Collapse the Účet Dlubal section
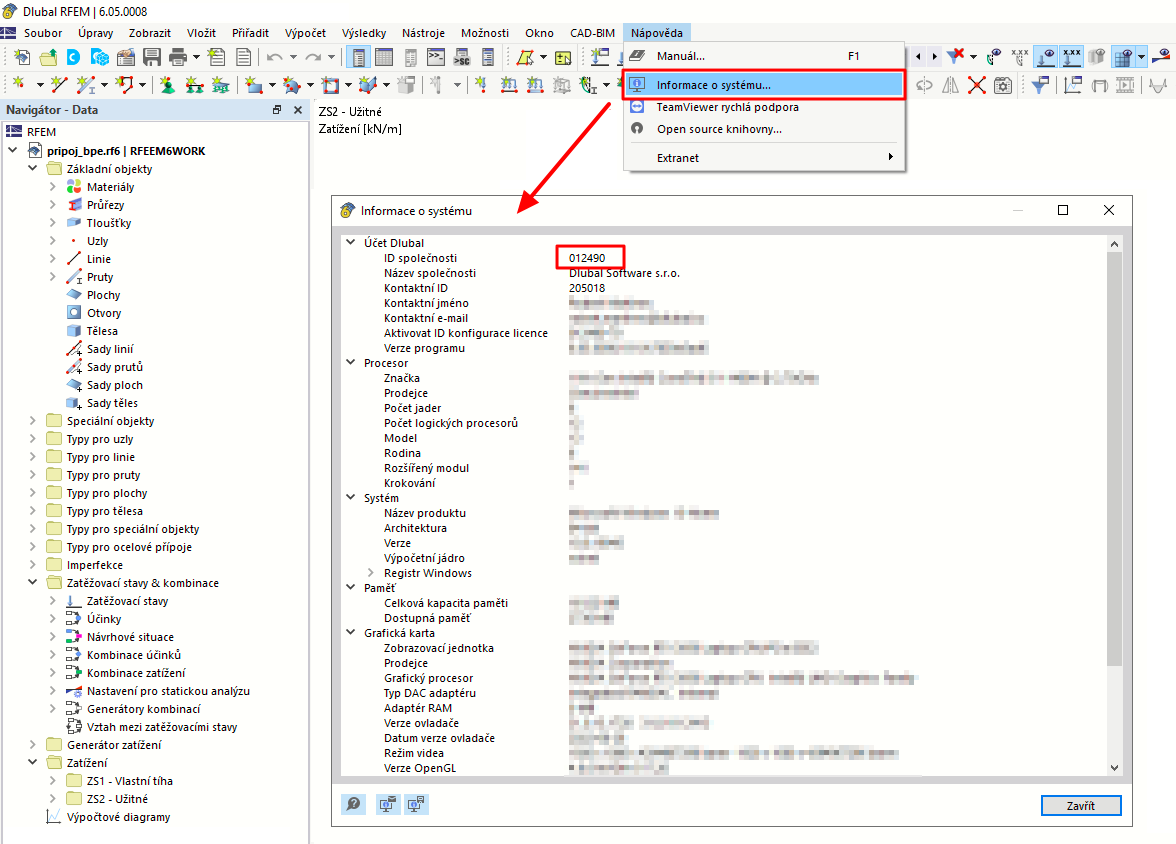 point(351,242)
